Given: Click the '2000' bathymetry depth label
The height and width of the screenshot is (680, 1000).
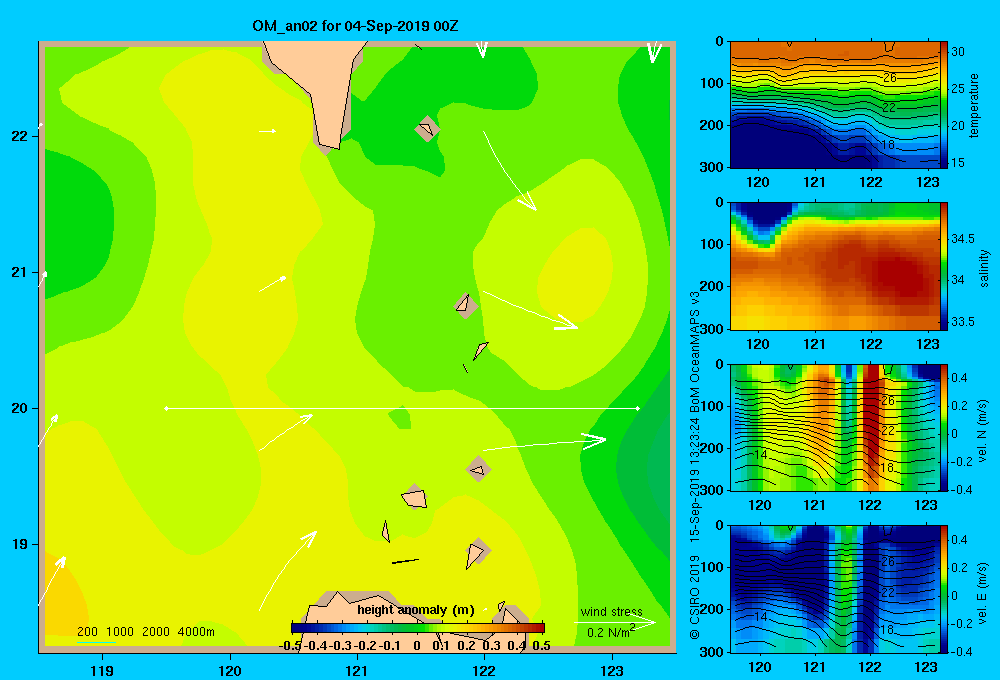Looking at the screenshot, I should tap(156, 632).
